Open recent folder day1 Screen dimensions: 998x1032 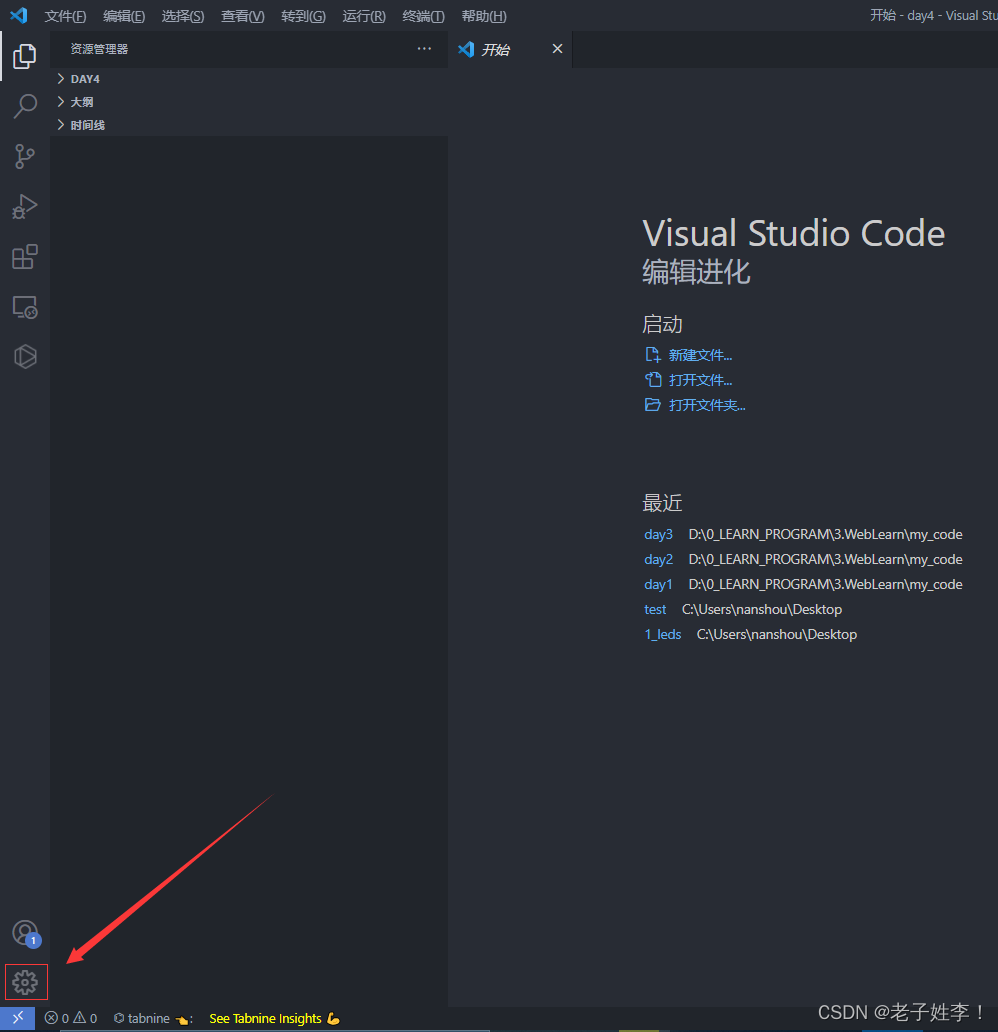pos(658,584)
